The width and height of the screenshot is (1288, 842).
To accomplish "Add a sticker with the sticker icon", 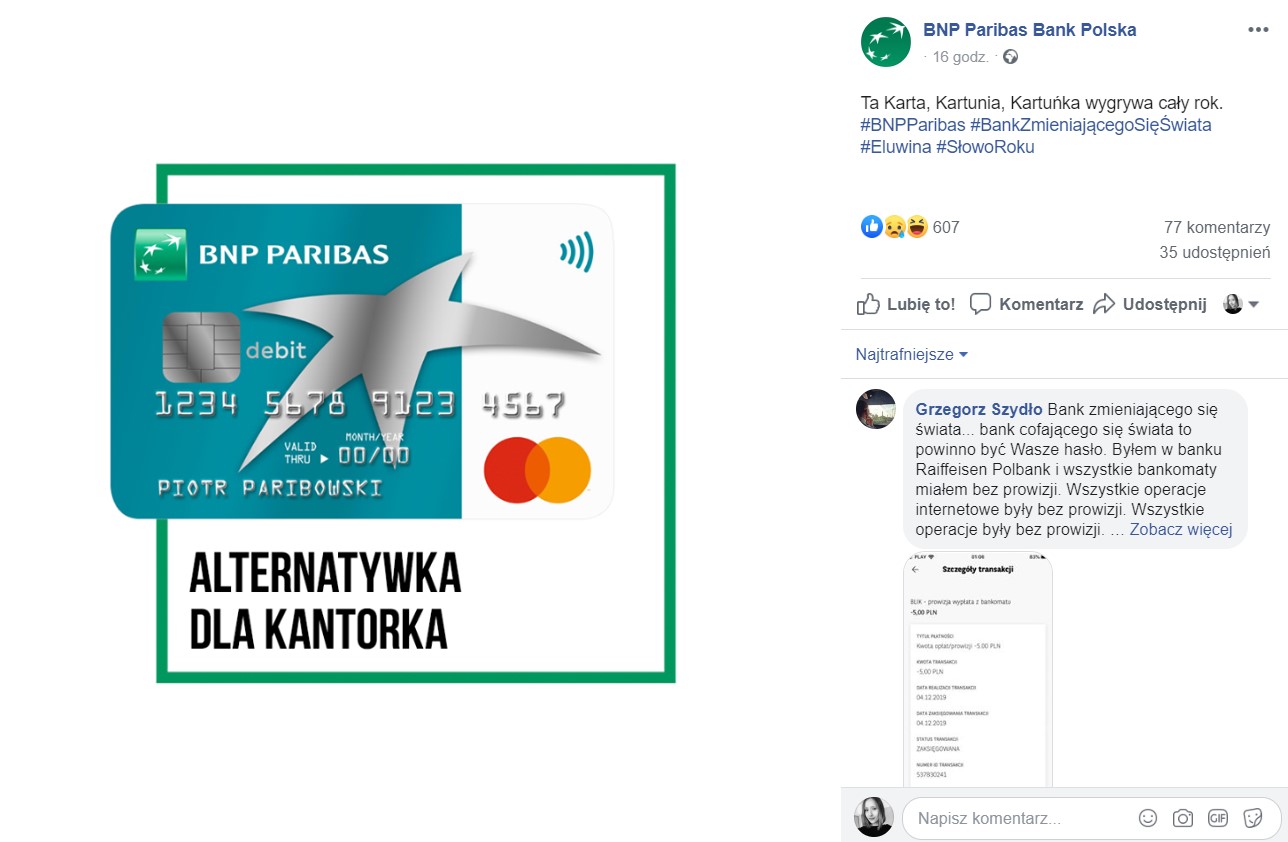I will (1252, 818).
